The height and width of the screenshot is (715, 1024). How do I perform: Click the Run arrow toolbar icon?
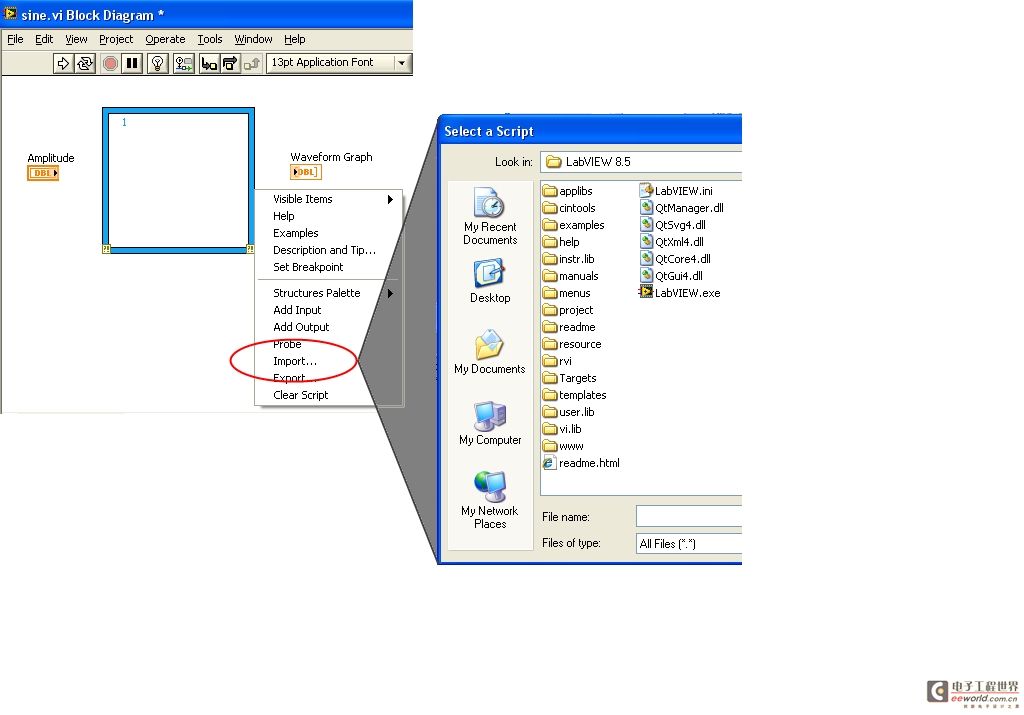click(63, 63)
